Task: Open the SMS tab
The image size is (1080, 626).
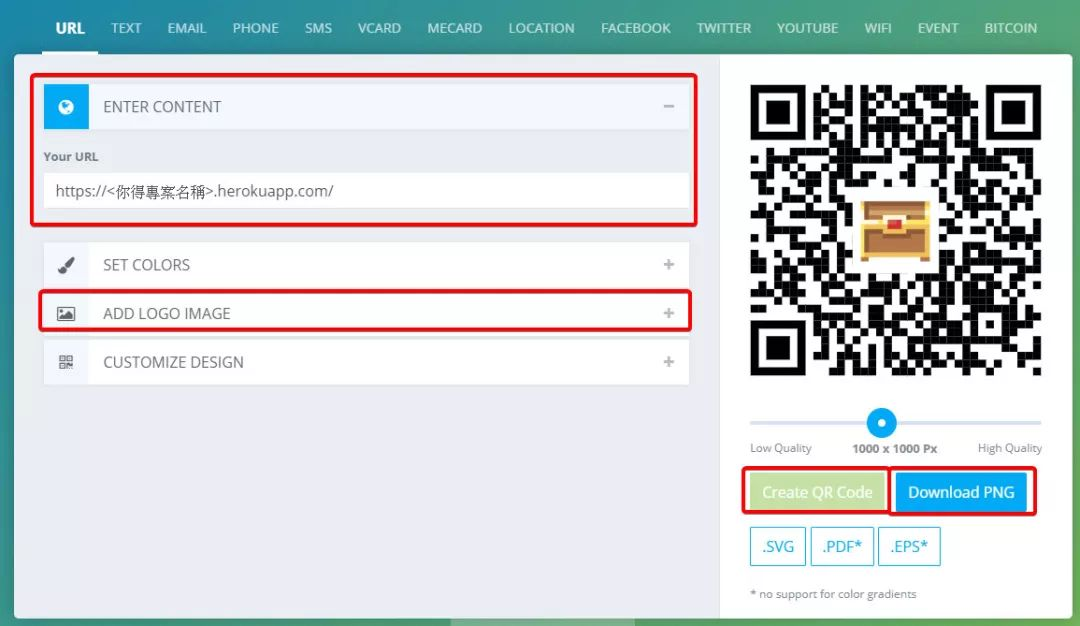Action: [x=318, y=28]
